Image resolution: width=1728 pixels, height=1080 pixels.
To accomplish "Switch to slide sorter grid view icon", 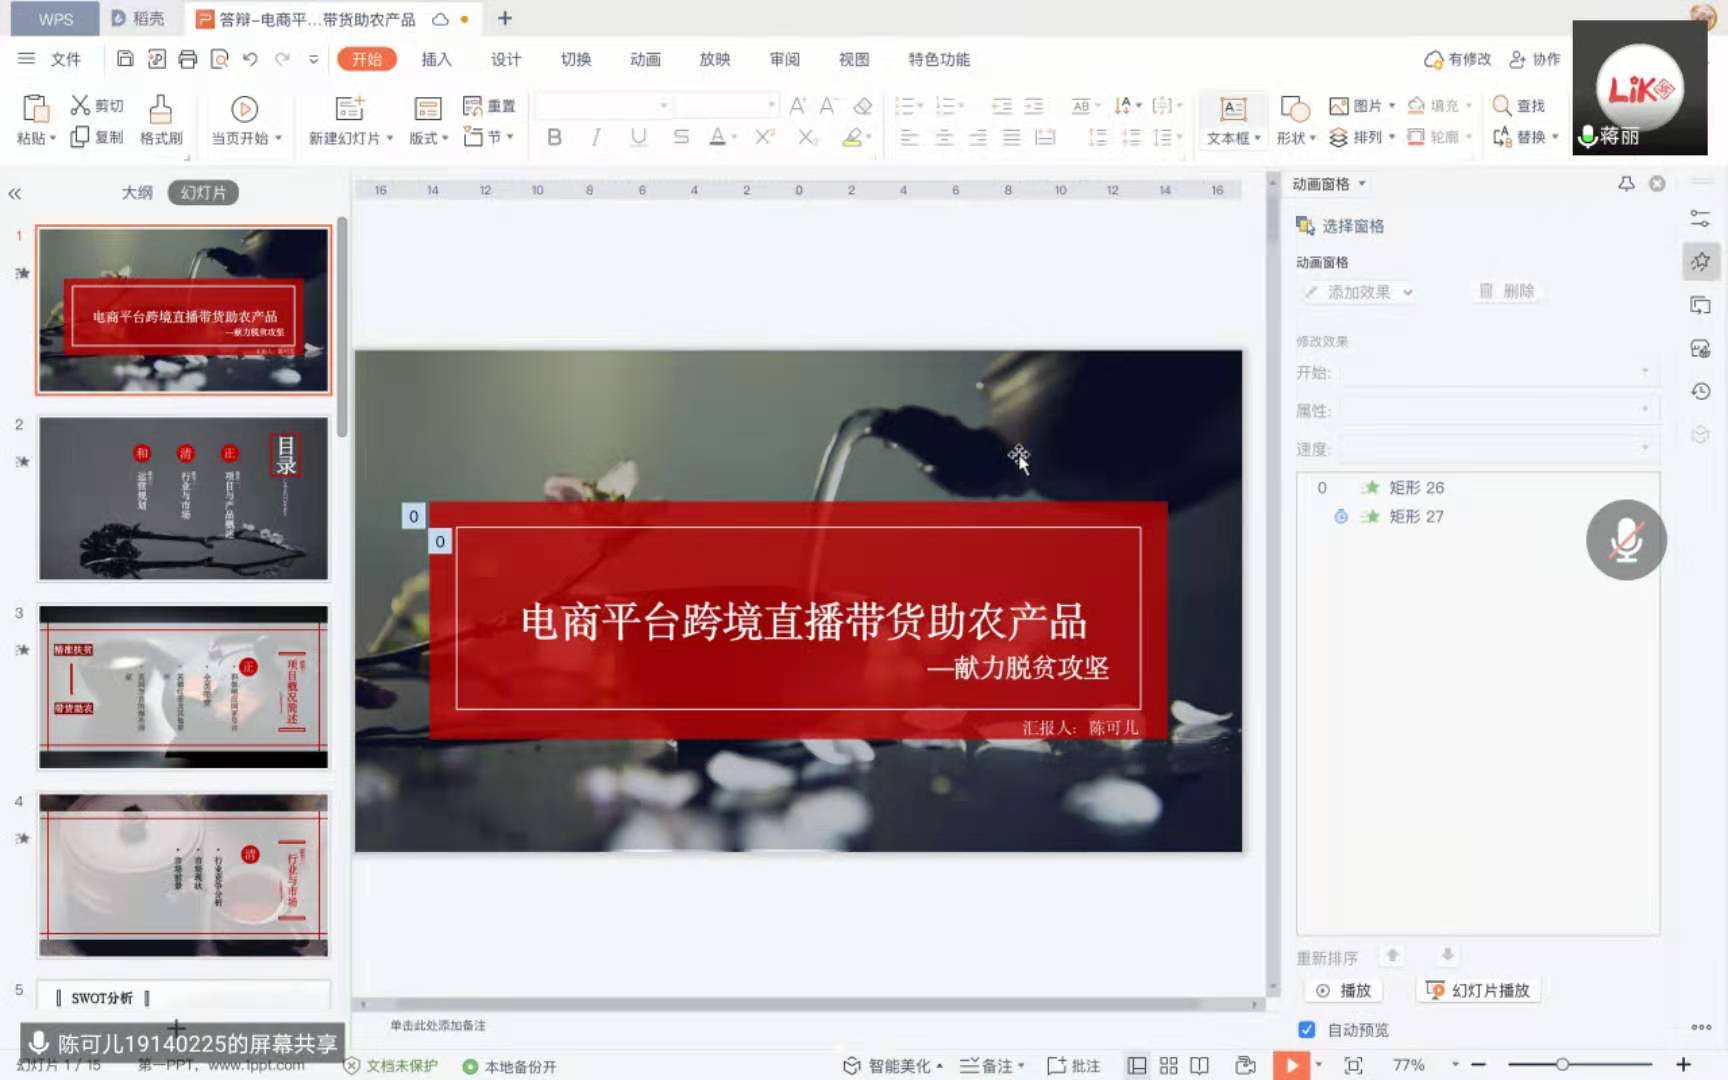I will point(1168,1065).
